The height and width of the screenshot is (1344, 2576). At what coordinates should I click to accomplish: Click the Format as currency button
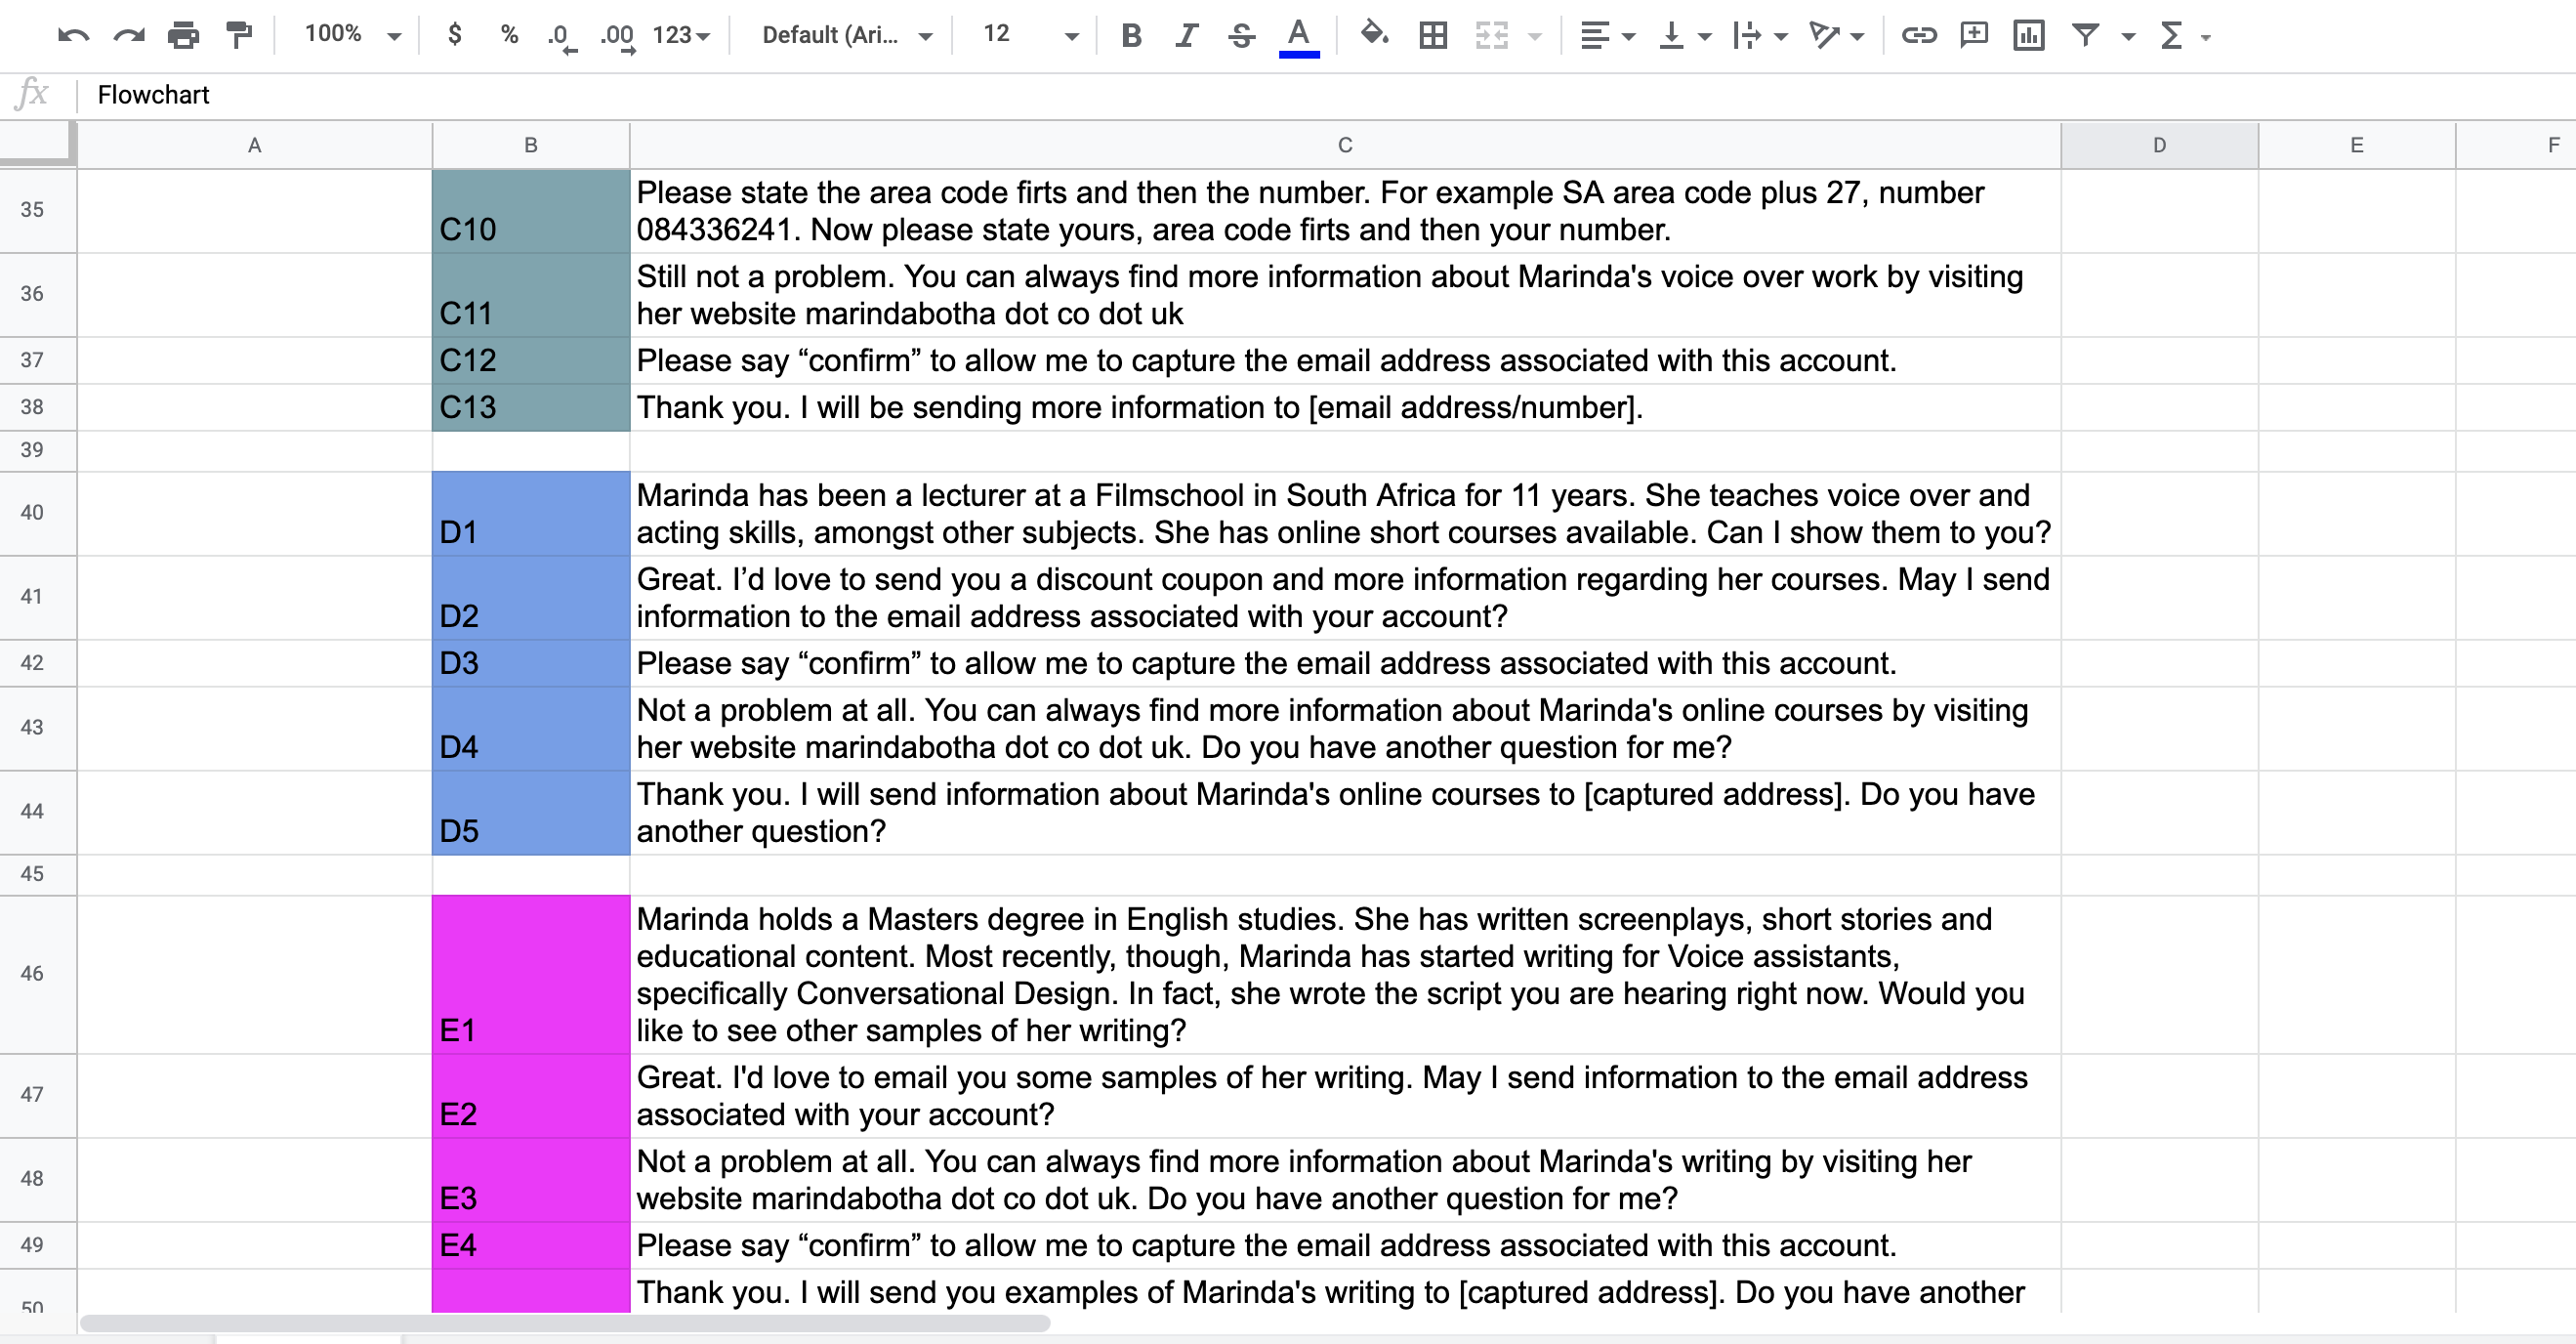click(x=455, y=35)
